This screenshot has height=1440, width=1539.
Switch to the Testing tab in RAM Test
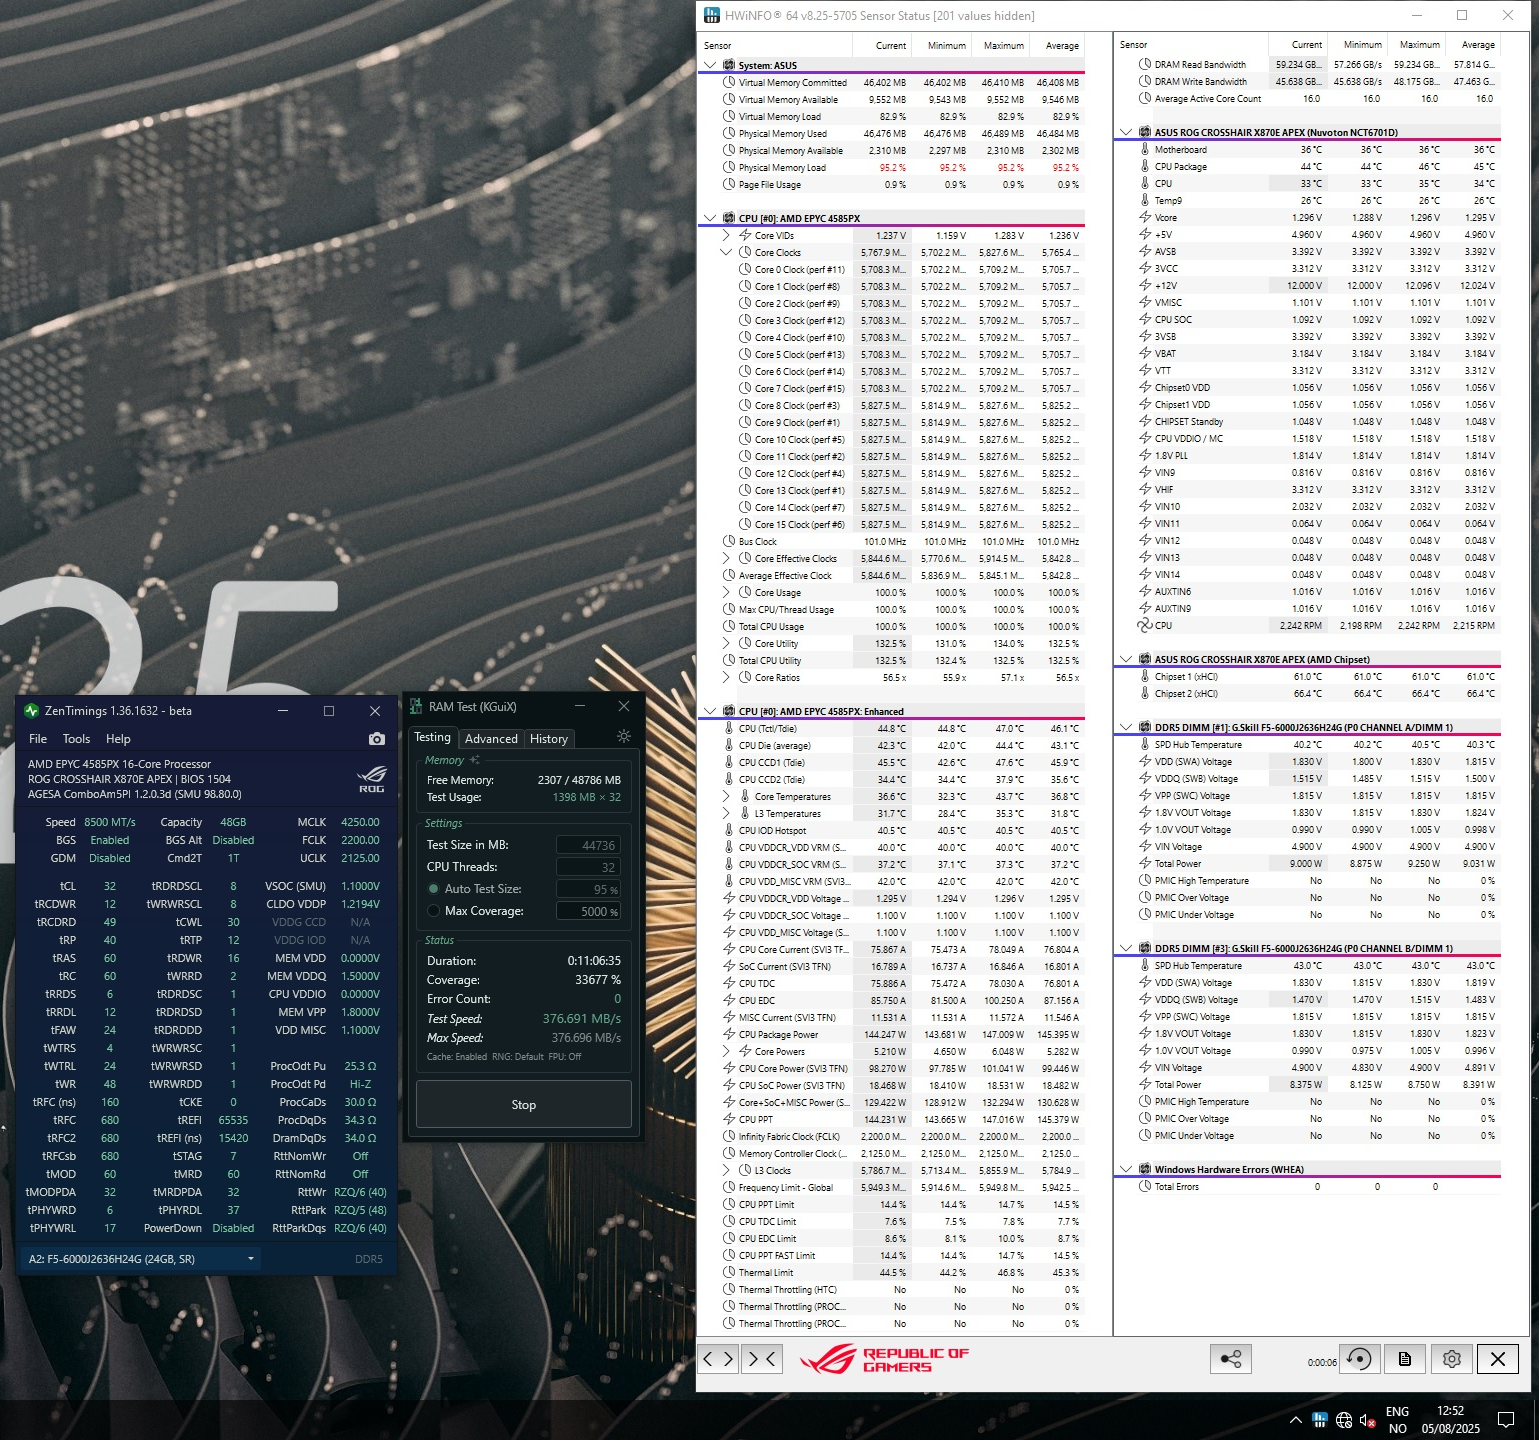(x=433, y=738)
